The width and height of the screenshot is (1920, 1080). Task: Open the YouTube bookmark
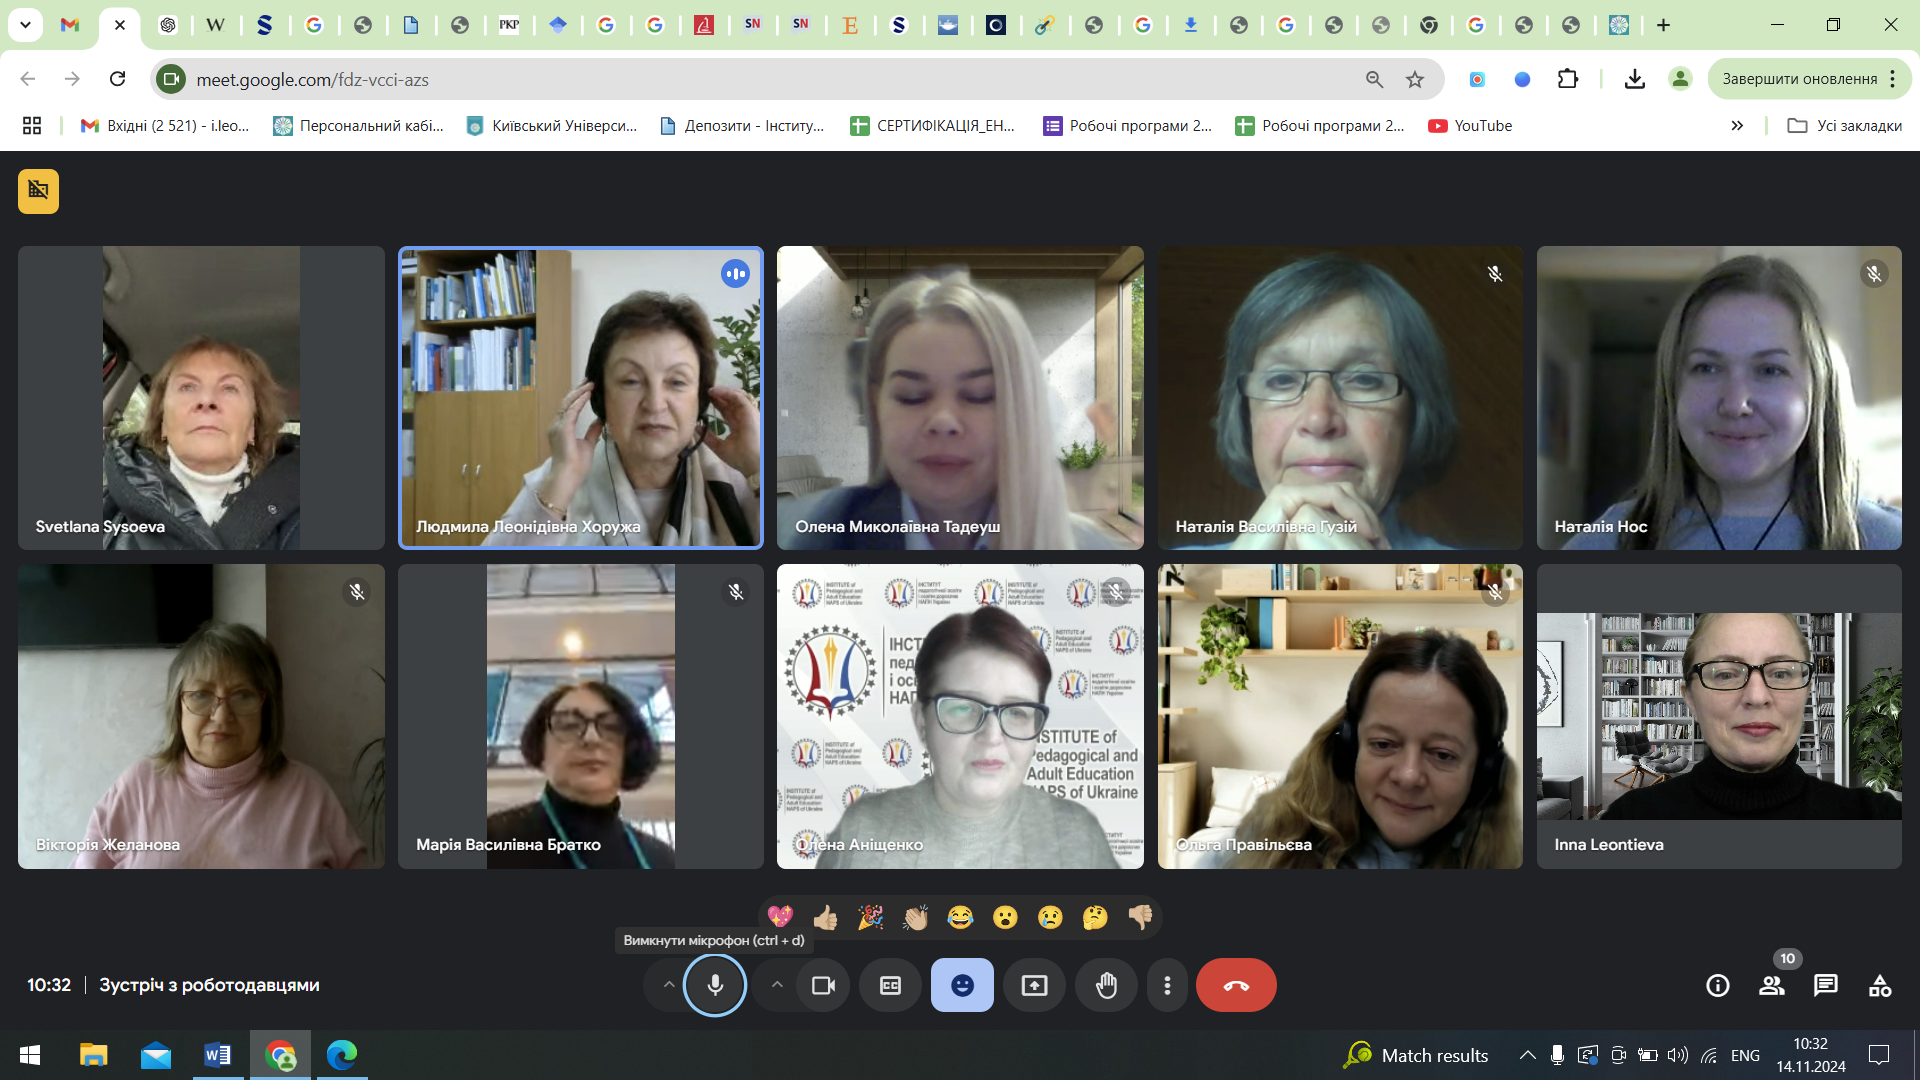point(1470,126)
